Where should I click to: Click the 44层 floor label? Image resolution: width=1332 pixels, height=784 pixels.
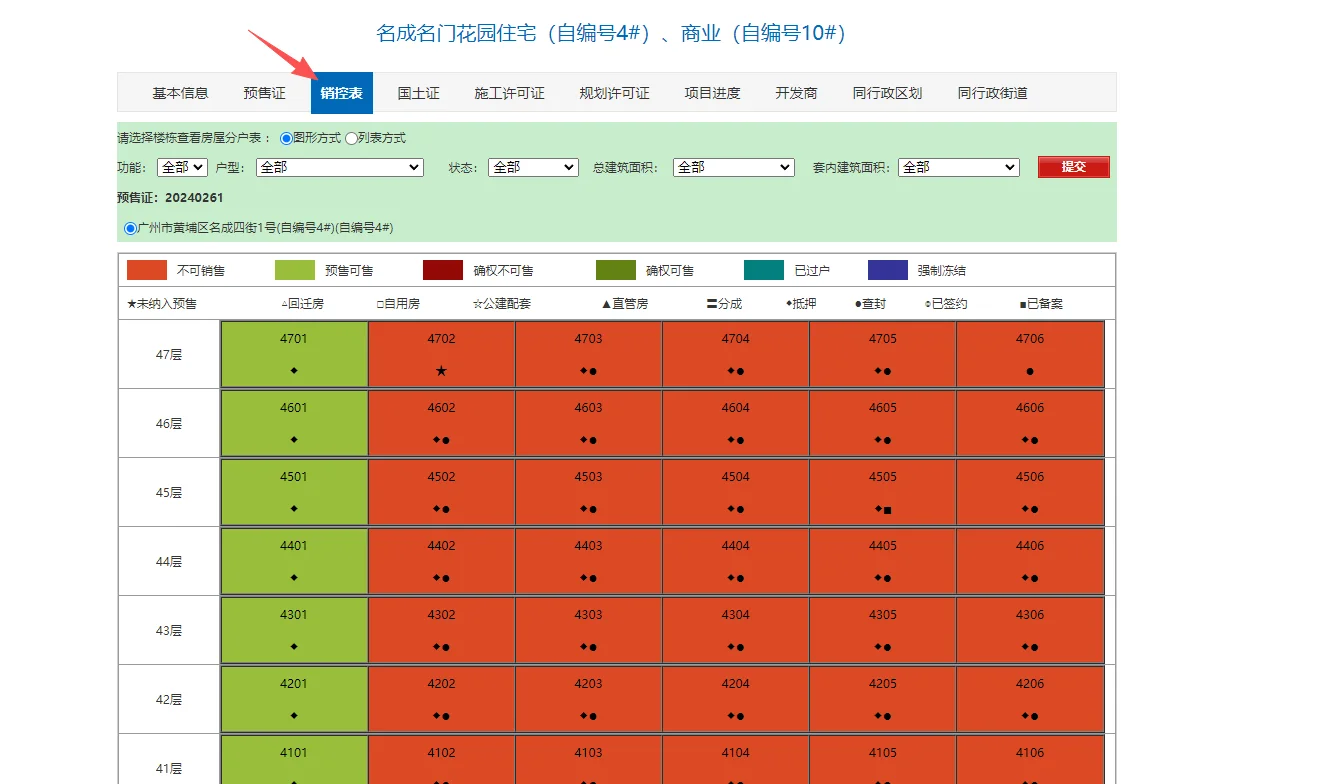point(169,562)
